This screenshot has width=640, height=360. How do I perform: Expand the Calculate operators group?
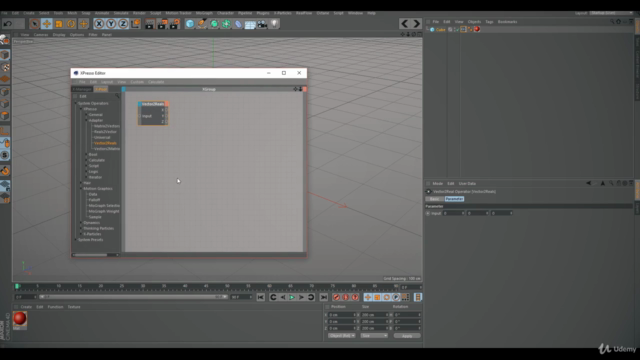click(86, 160)
